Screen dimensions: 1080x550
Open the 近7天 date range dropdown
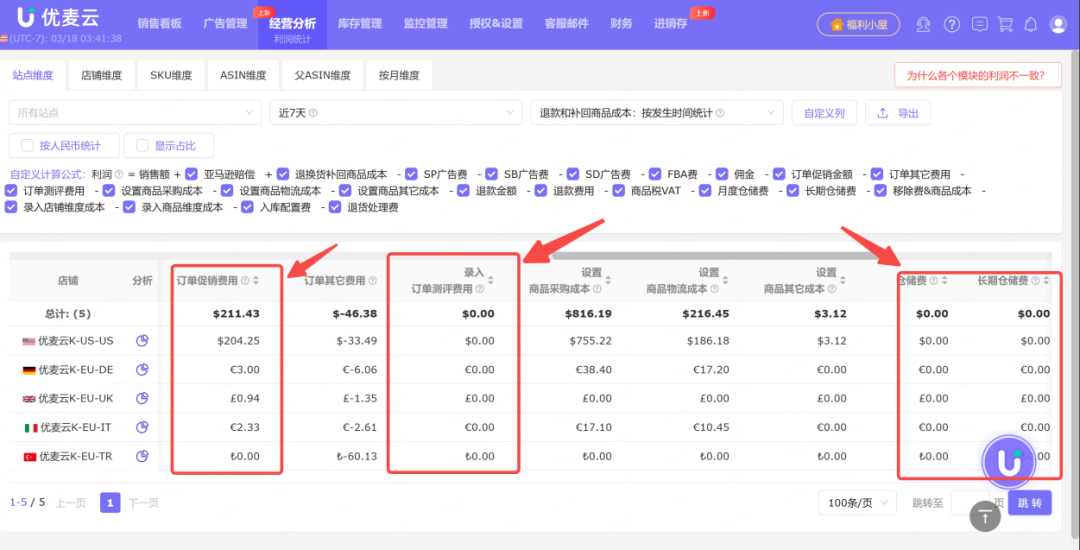396,113
